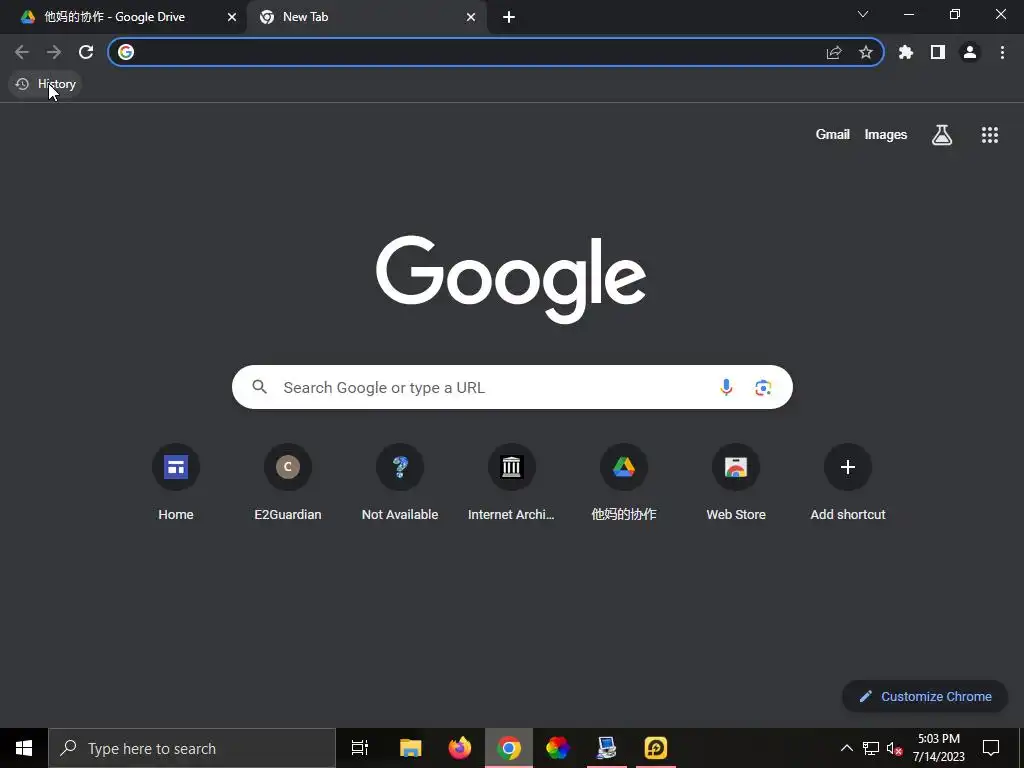Open the Not Available shortcut
Screen dimensions: 1024x768
(x=400, y=482)
